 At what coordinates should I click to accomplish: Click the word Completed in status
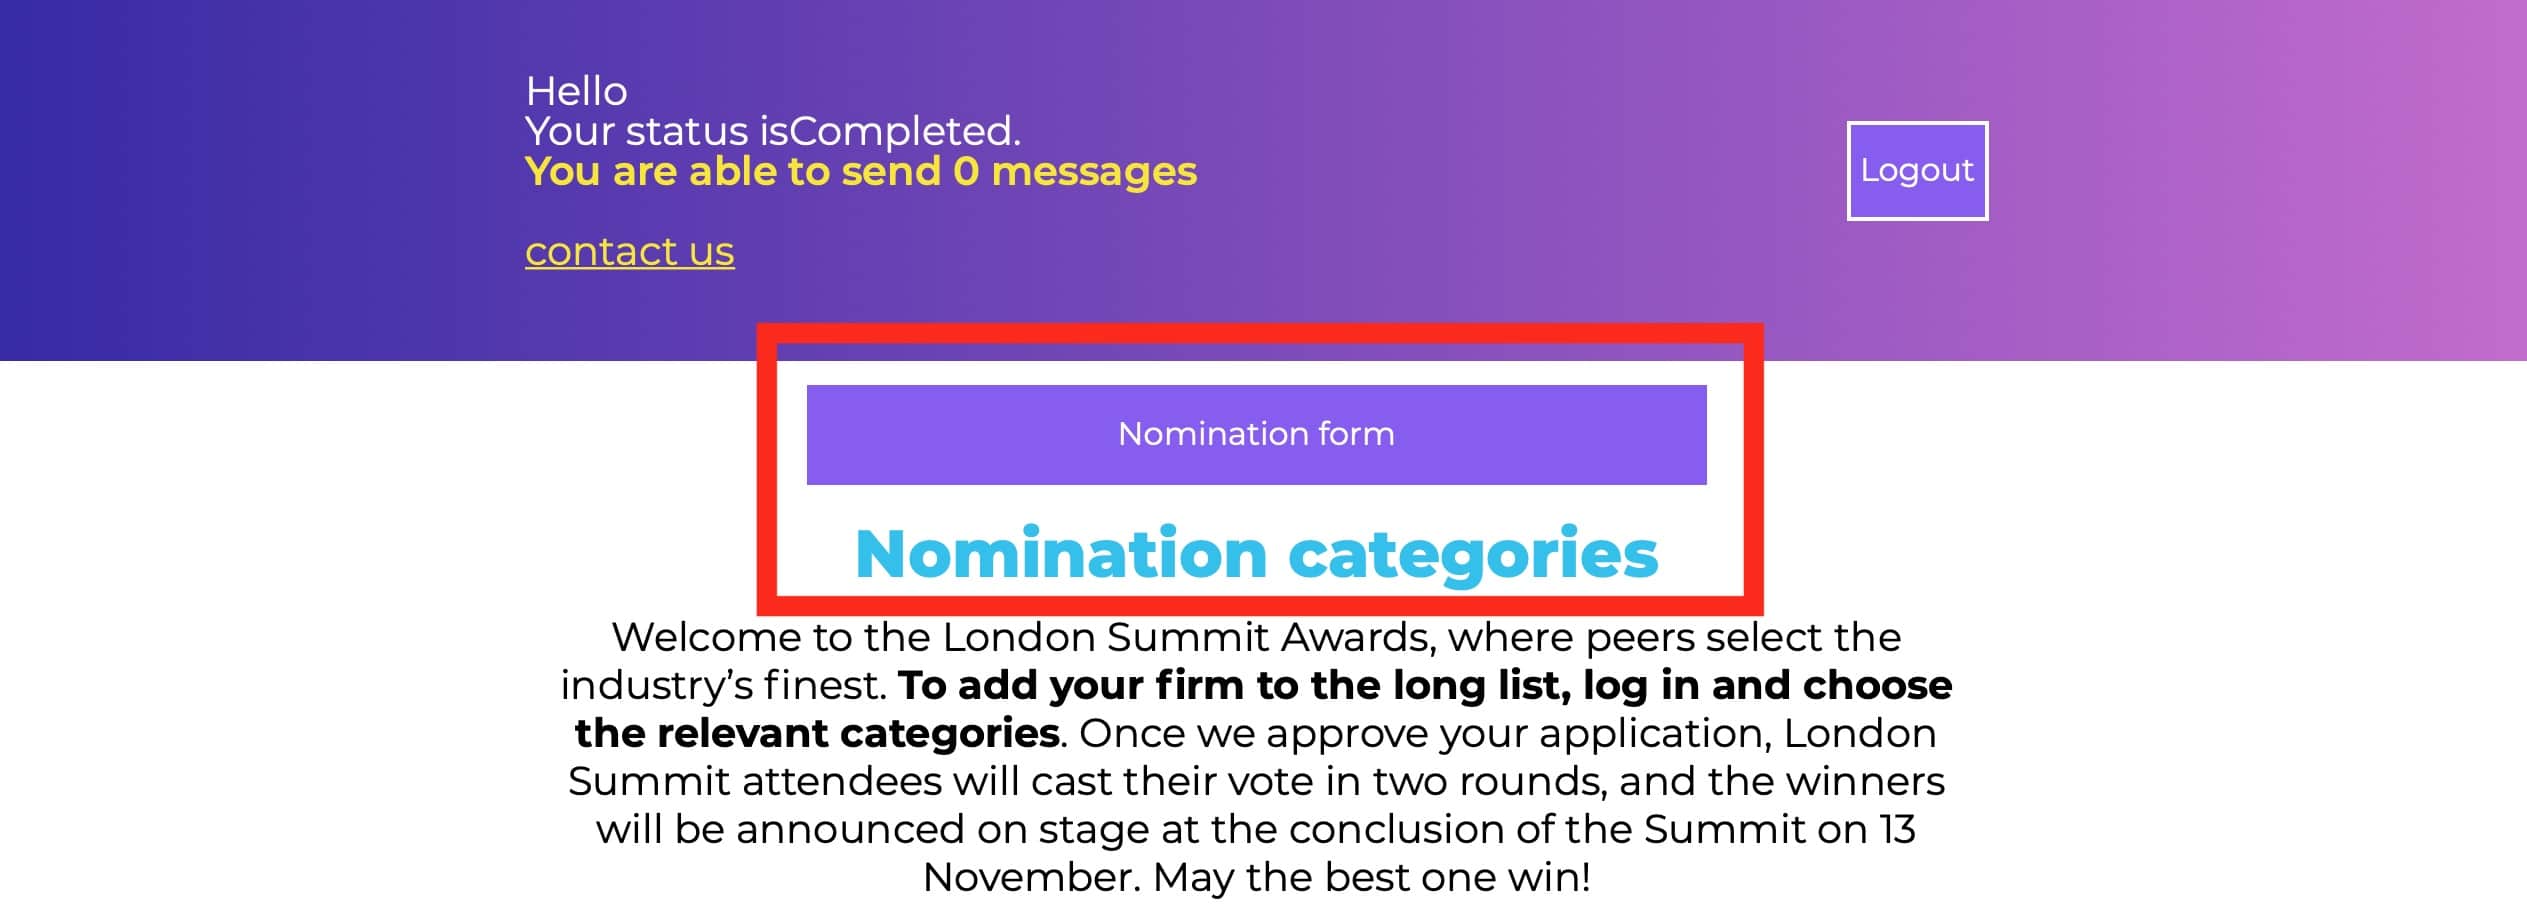point(900,132)
